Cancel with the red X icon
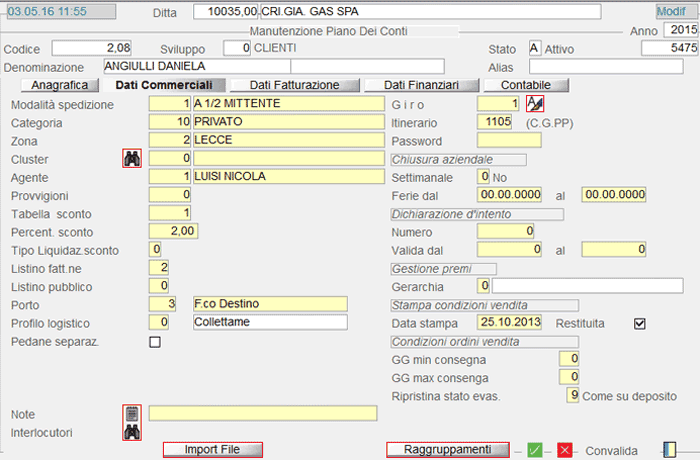 point(565,450)
